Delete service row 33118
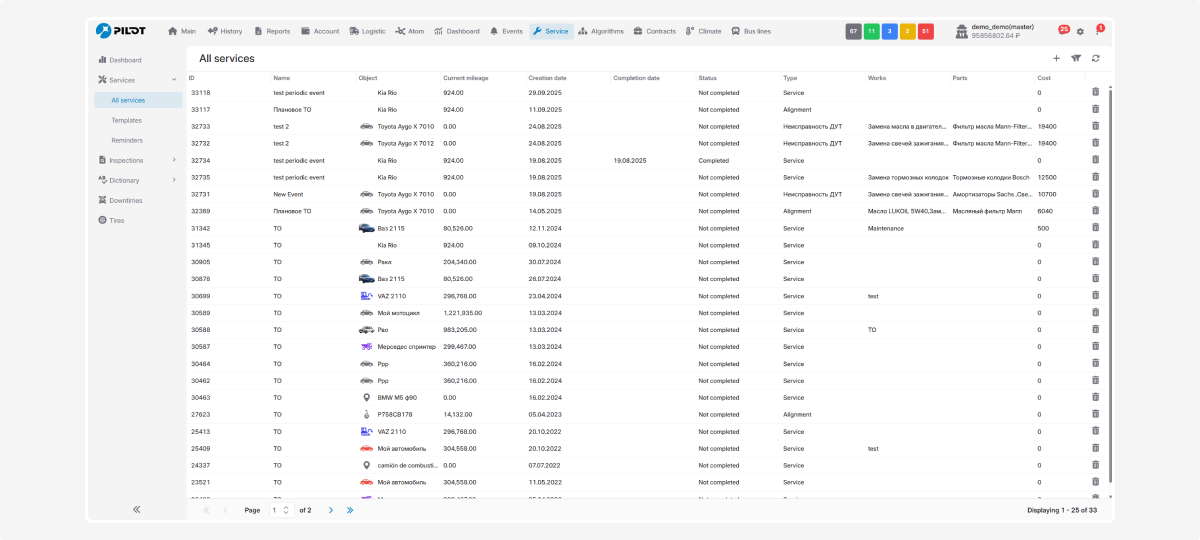This screenshot has width=1200, height=540. (1095, 92)
